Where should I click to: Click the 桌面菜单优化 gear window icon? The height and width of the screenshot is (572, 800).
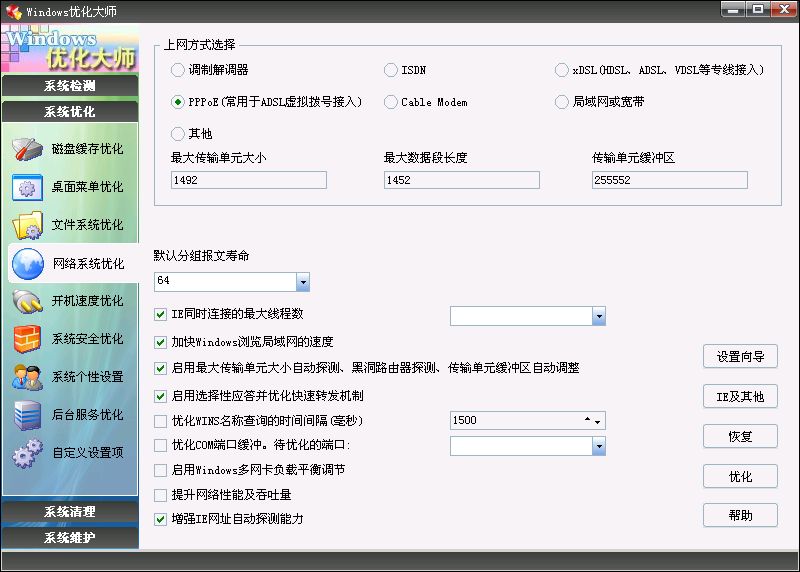tap(27, 187)
